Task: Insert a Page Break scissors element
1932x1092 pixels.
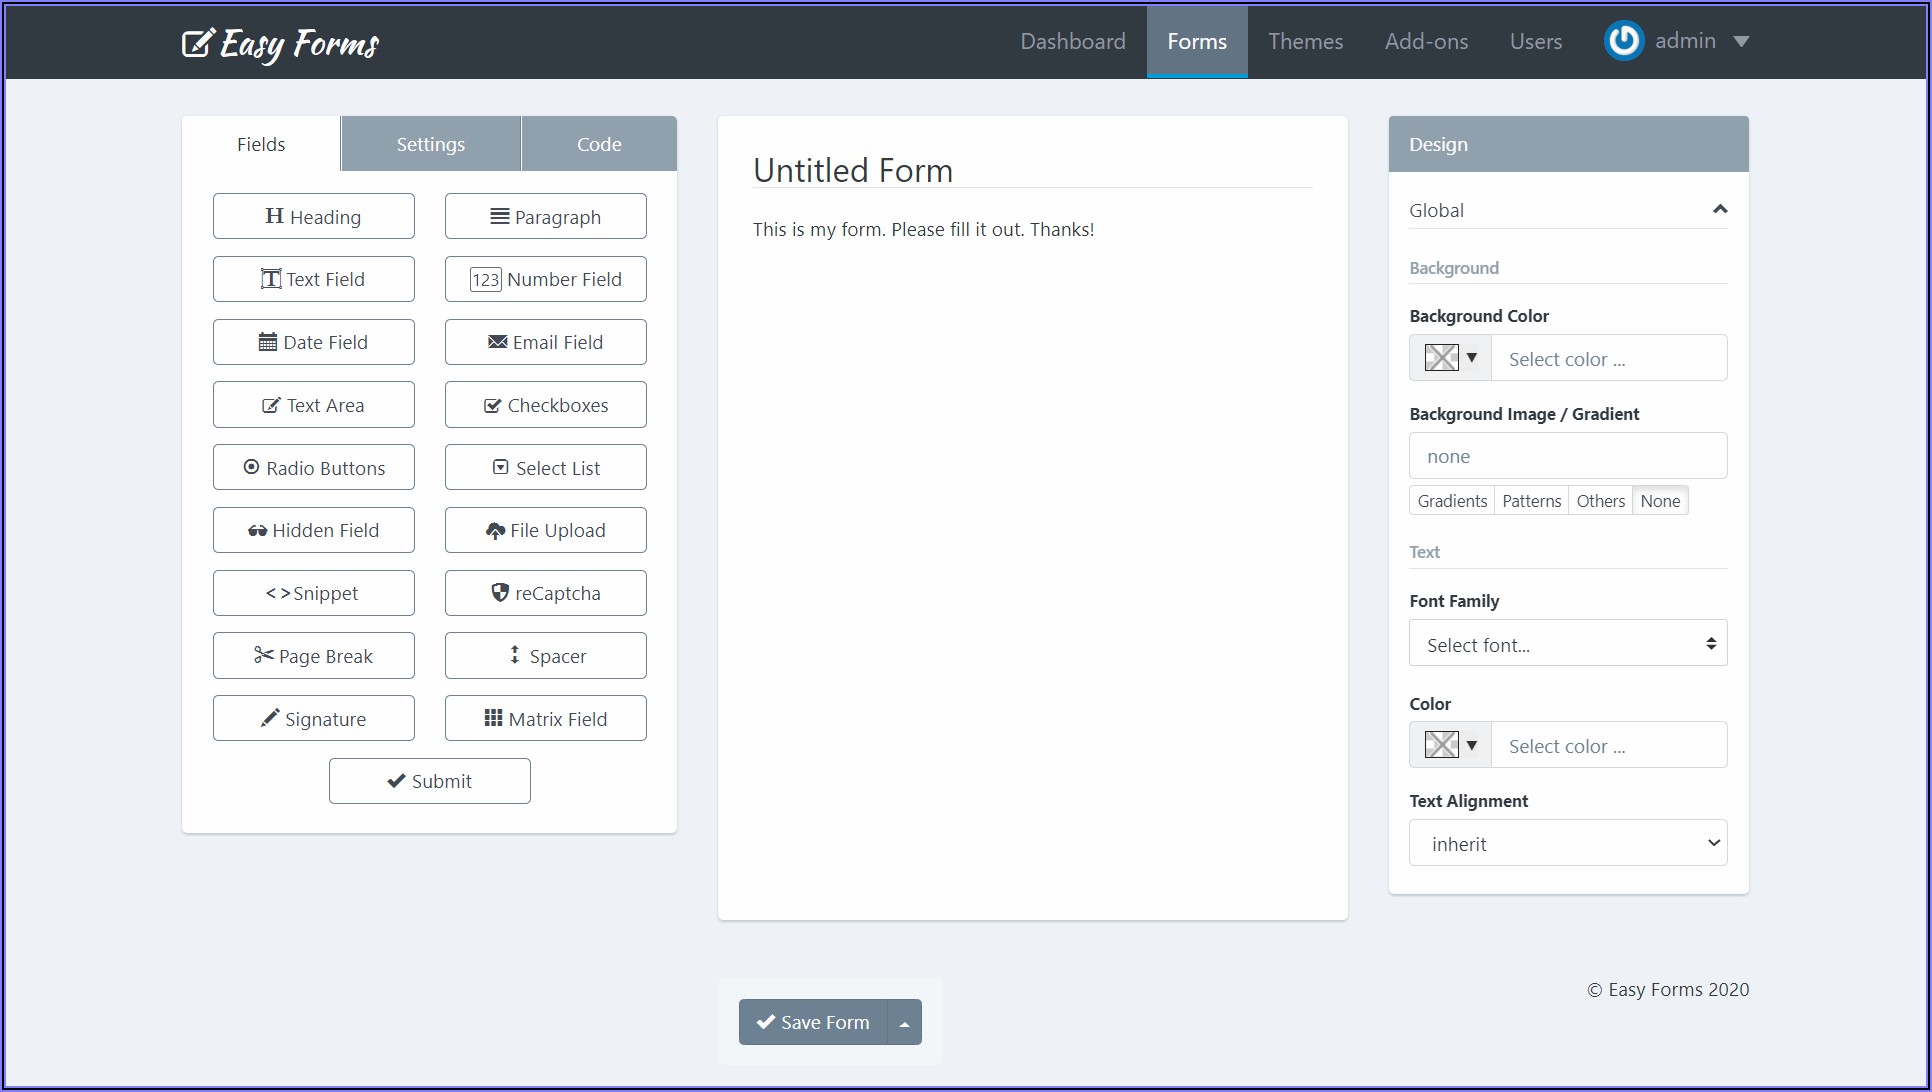Action: tap(313, 656)
